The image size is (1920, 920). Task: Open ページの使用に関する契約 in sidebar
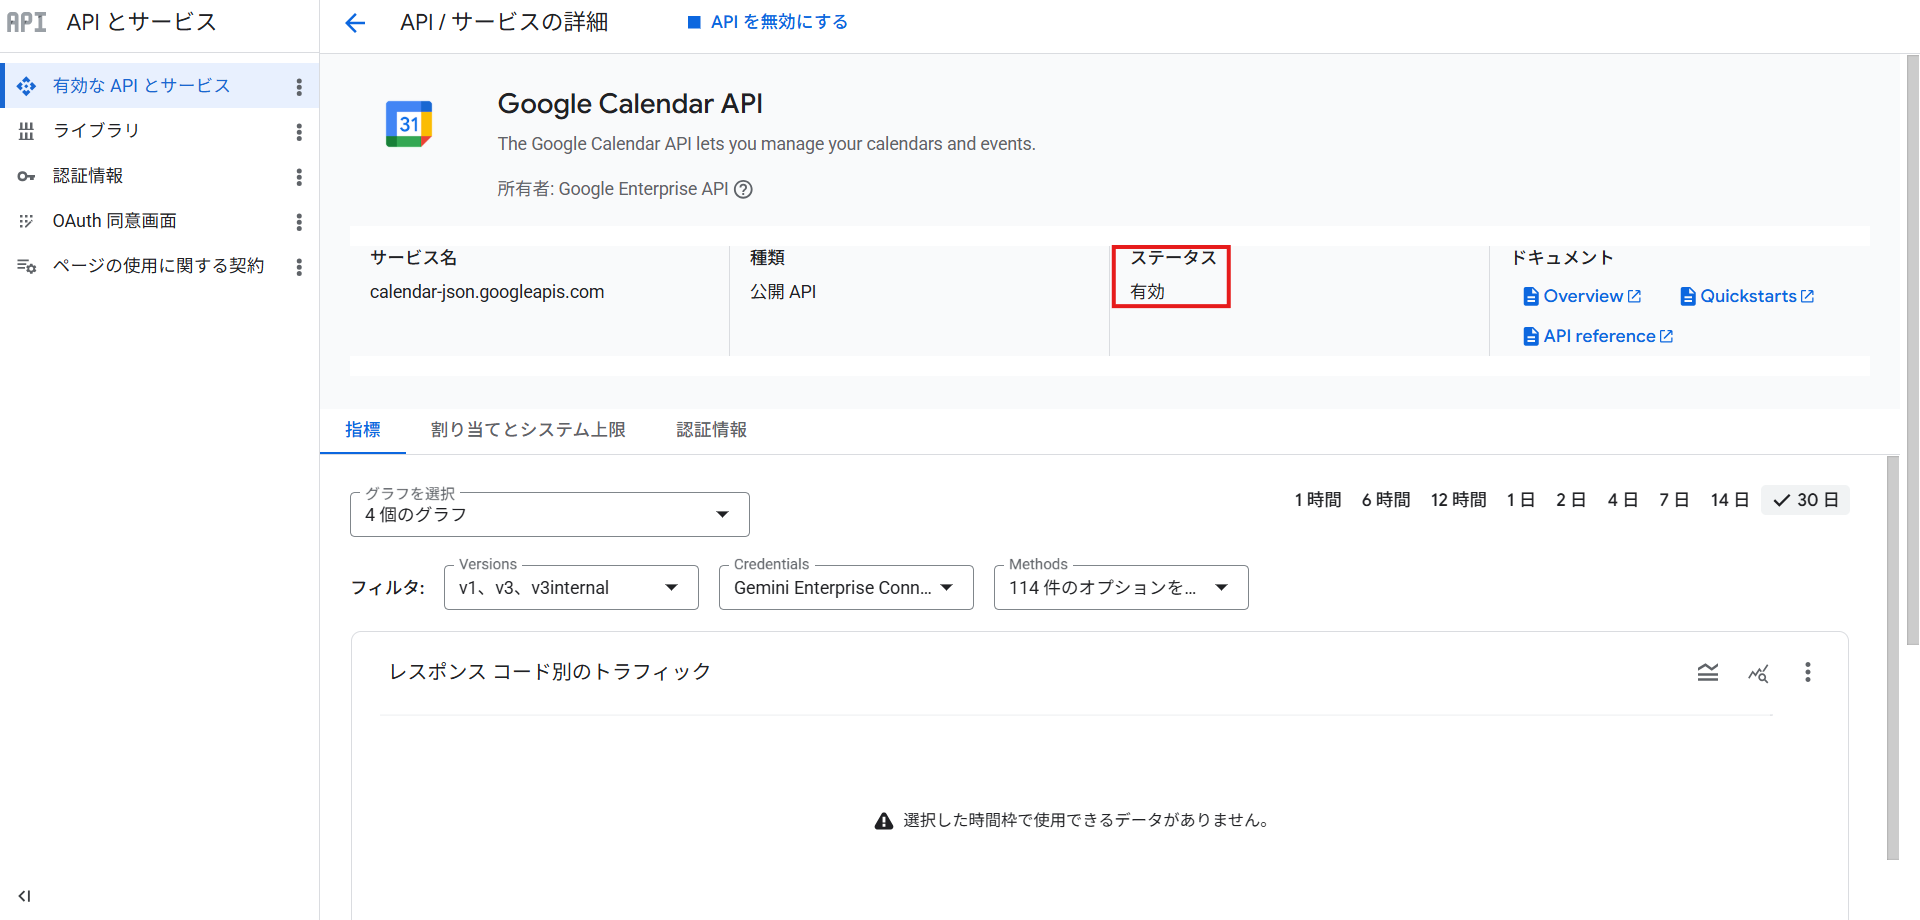click(x=159, y=266)
